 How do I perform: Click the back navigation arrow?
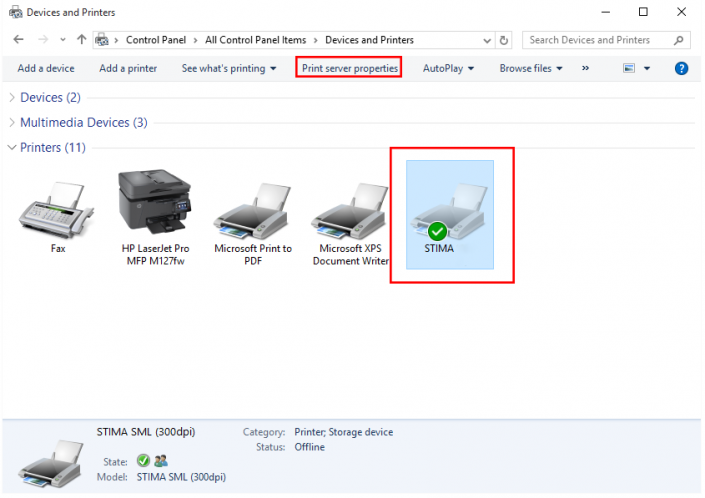point(18,41)
